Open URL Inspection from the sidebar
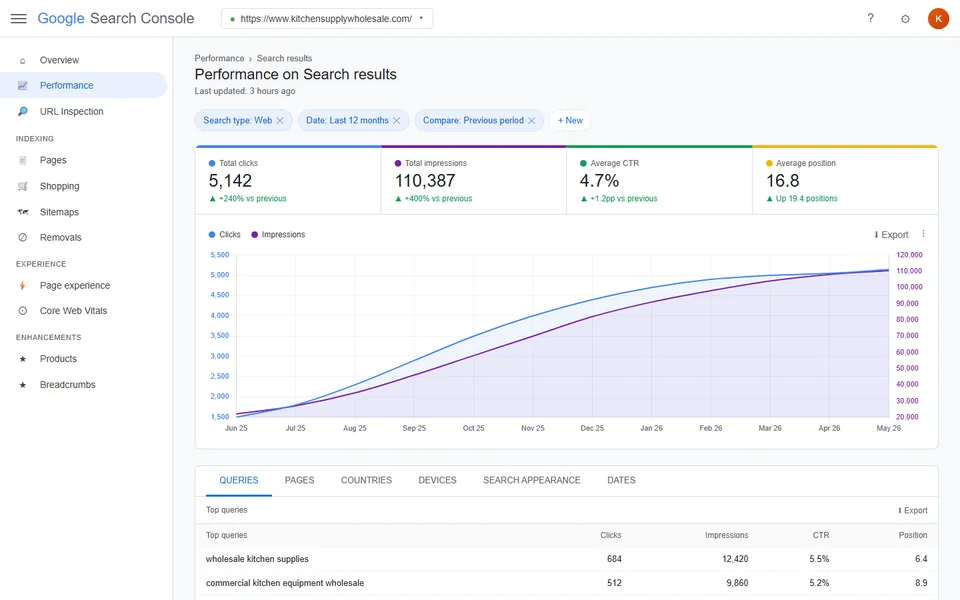 coord(83,111)
